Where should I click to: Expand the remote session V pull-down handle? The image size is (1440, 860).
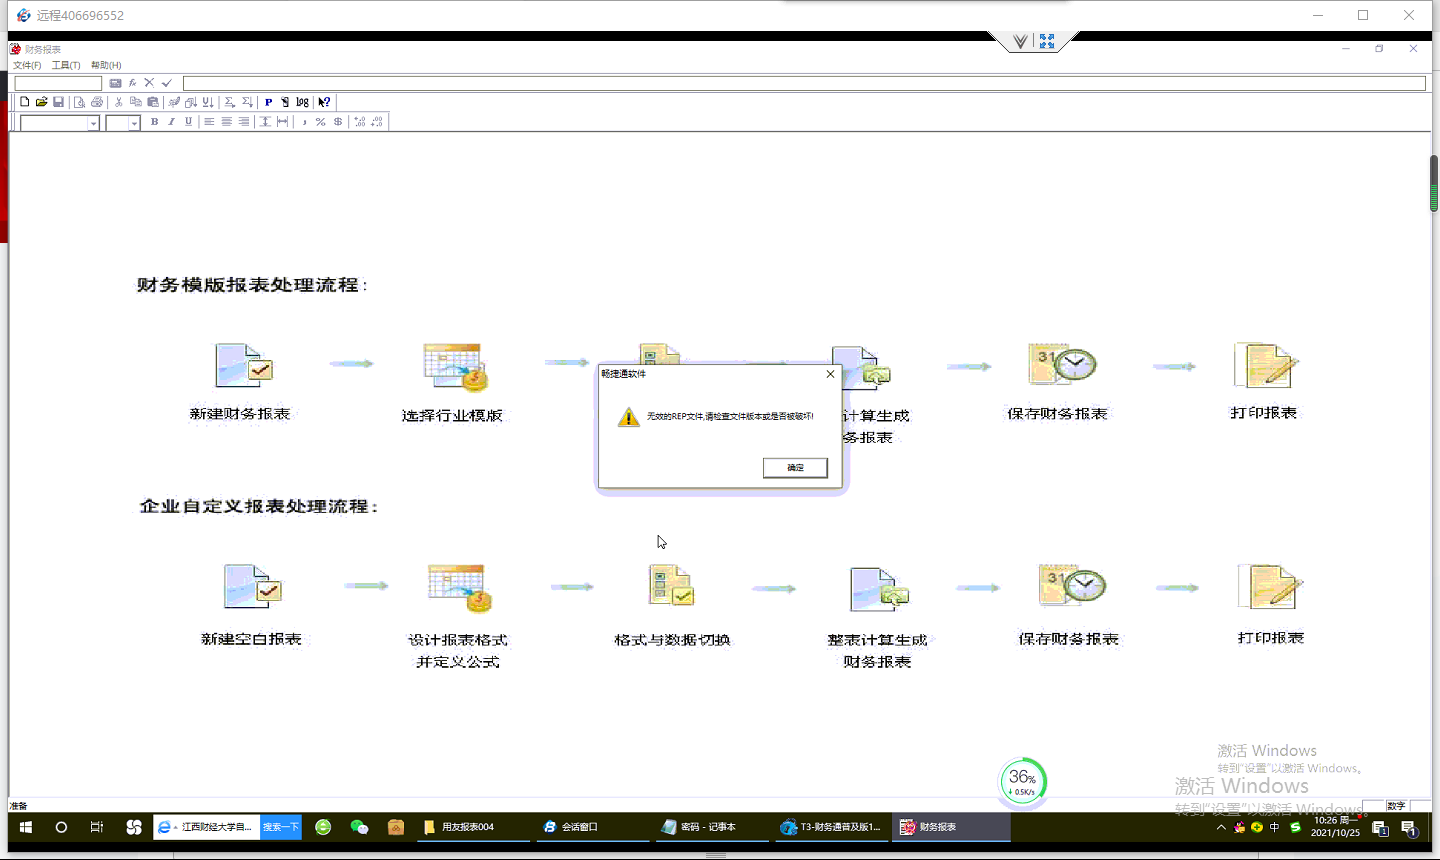click(1020, 41)
